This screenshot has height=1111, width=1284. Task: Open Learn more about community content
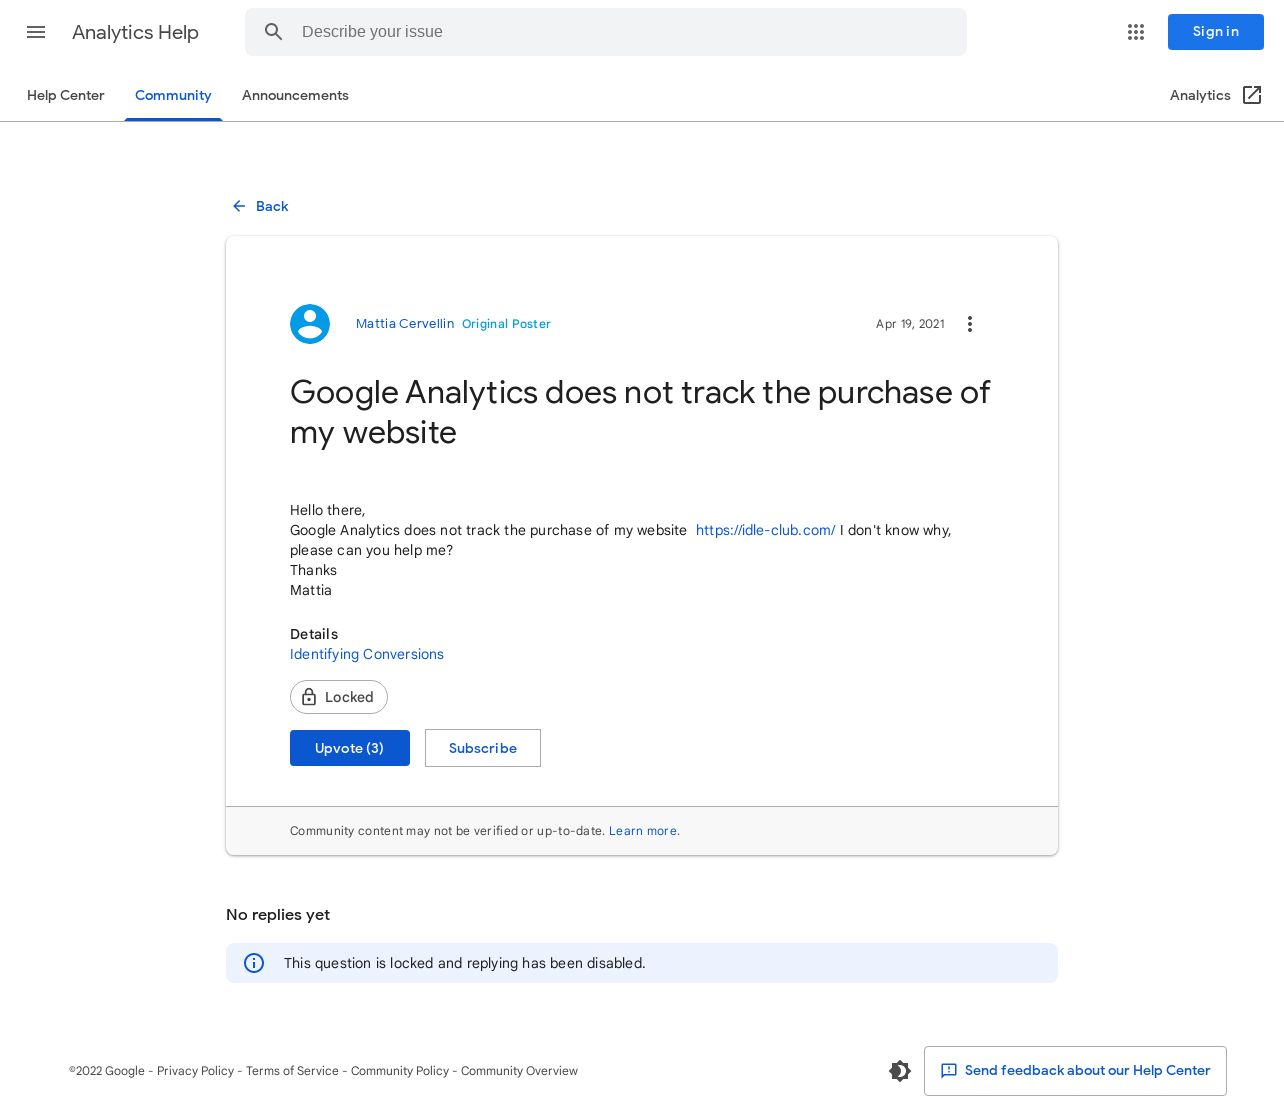click(644, 831)
